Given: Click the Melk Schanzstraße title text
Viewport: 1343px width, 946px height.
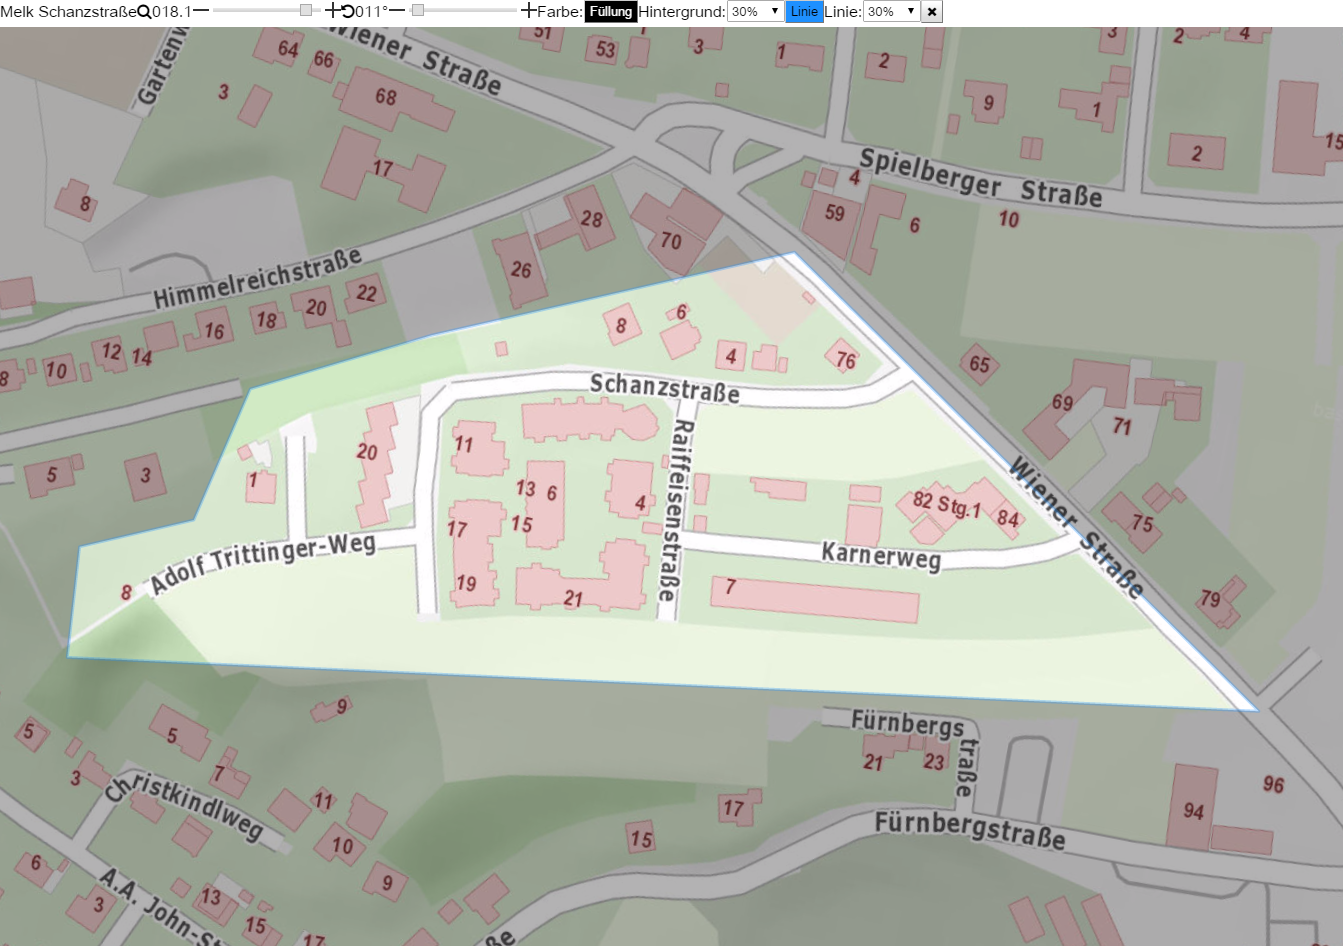Looking at the screenshot, I should pyautogui.click(x=68, y=12).
